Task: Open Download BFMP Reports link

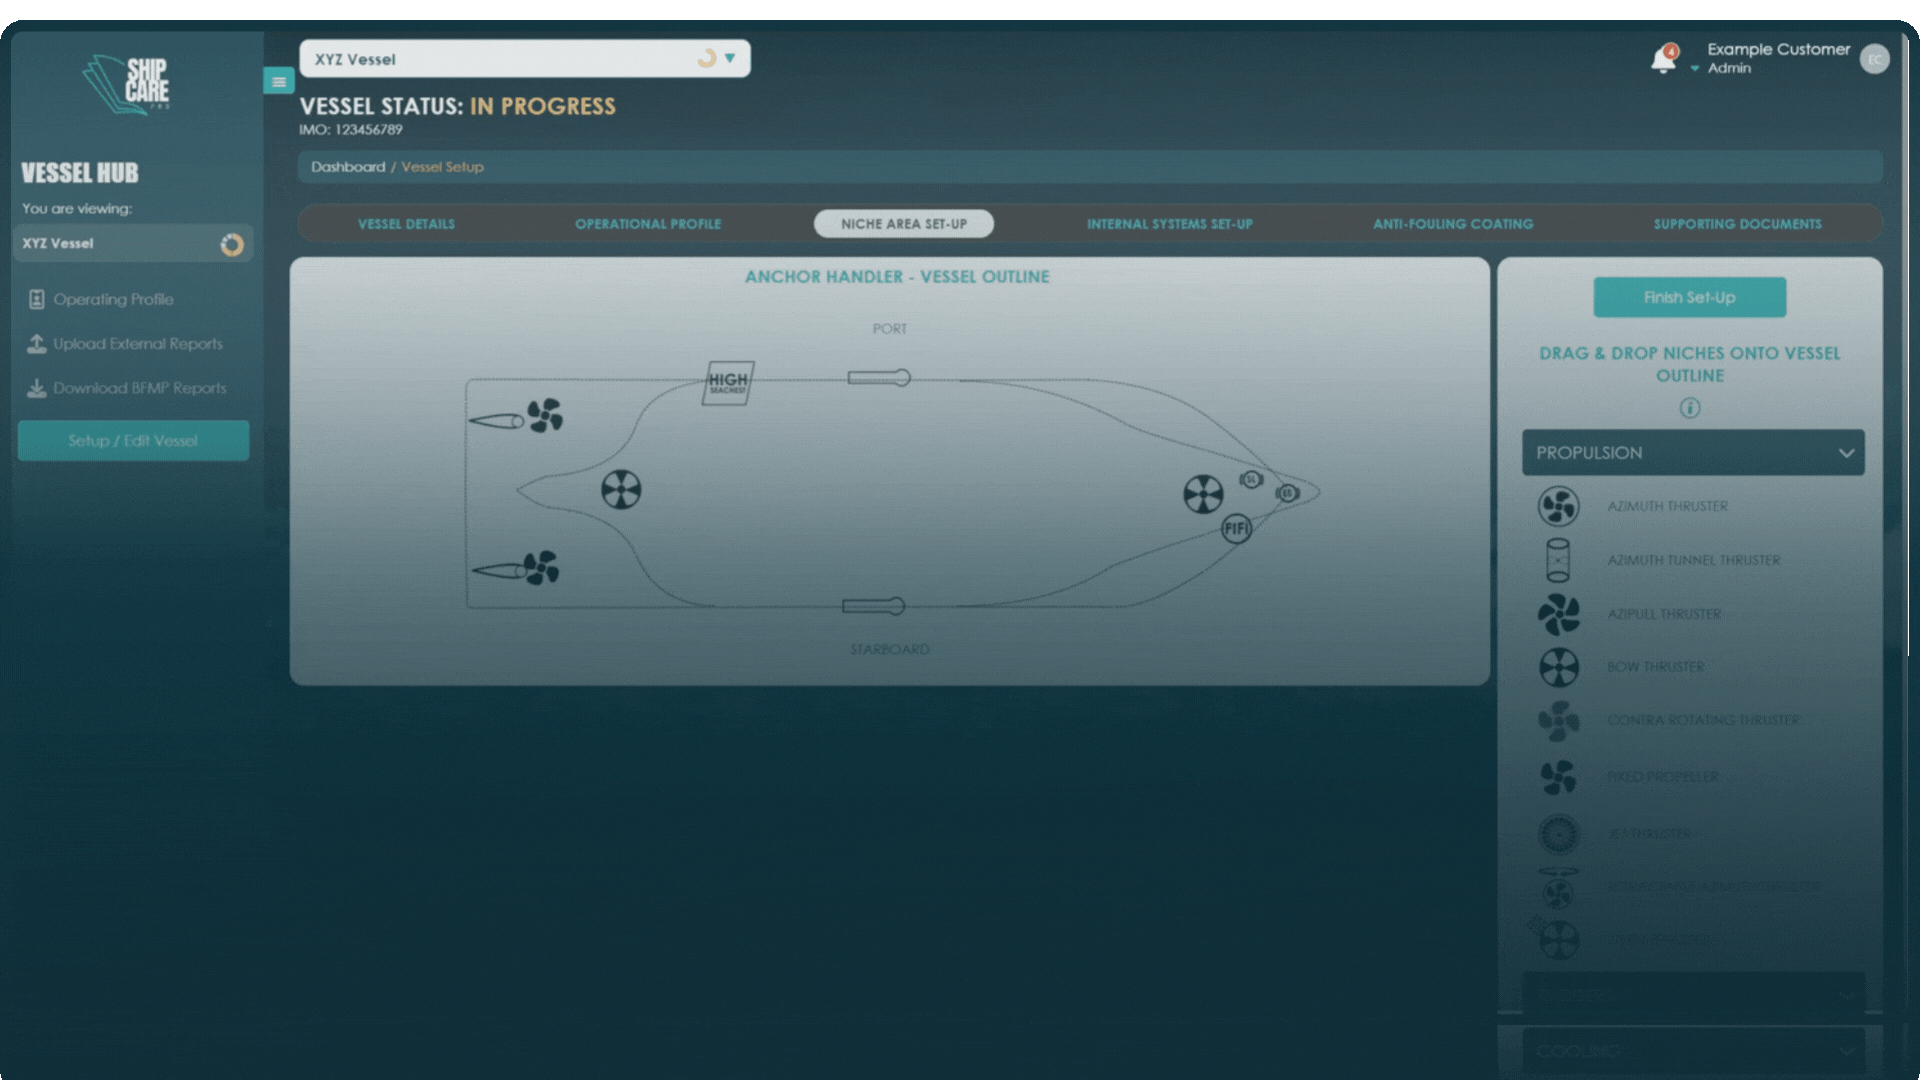Action: 139,388
